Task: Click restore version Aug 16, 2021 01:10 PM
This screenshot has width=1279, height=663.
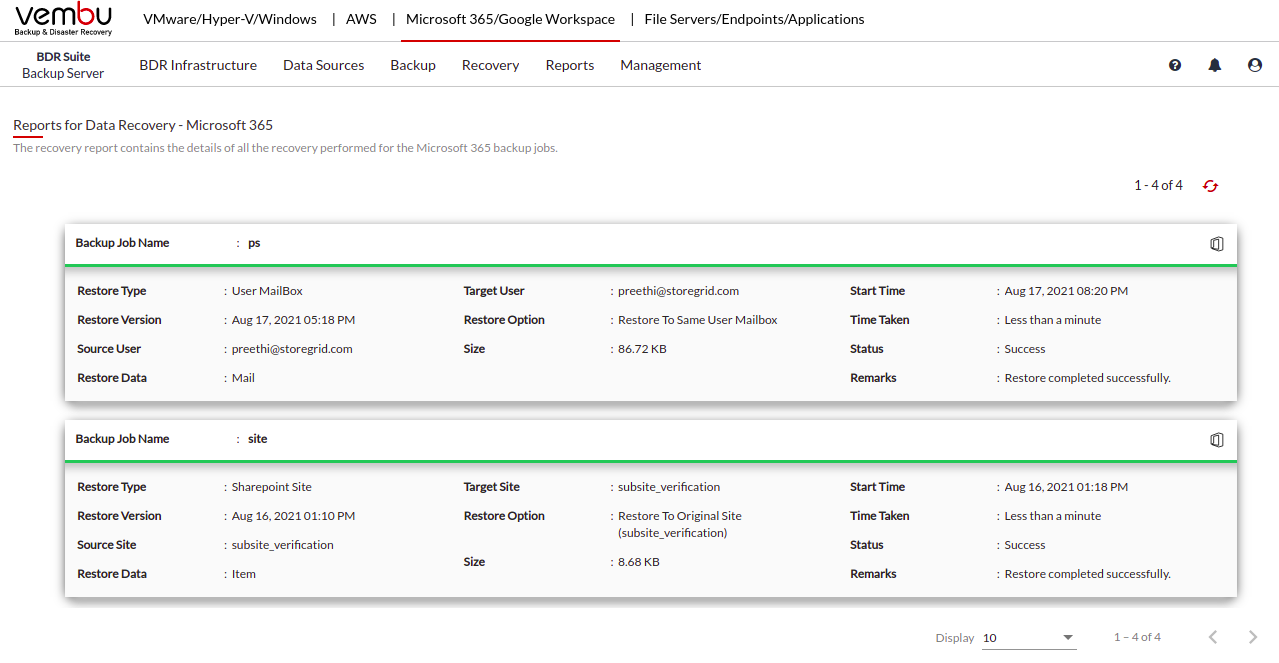Action: [x=293, y=516]
